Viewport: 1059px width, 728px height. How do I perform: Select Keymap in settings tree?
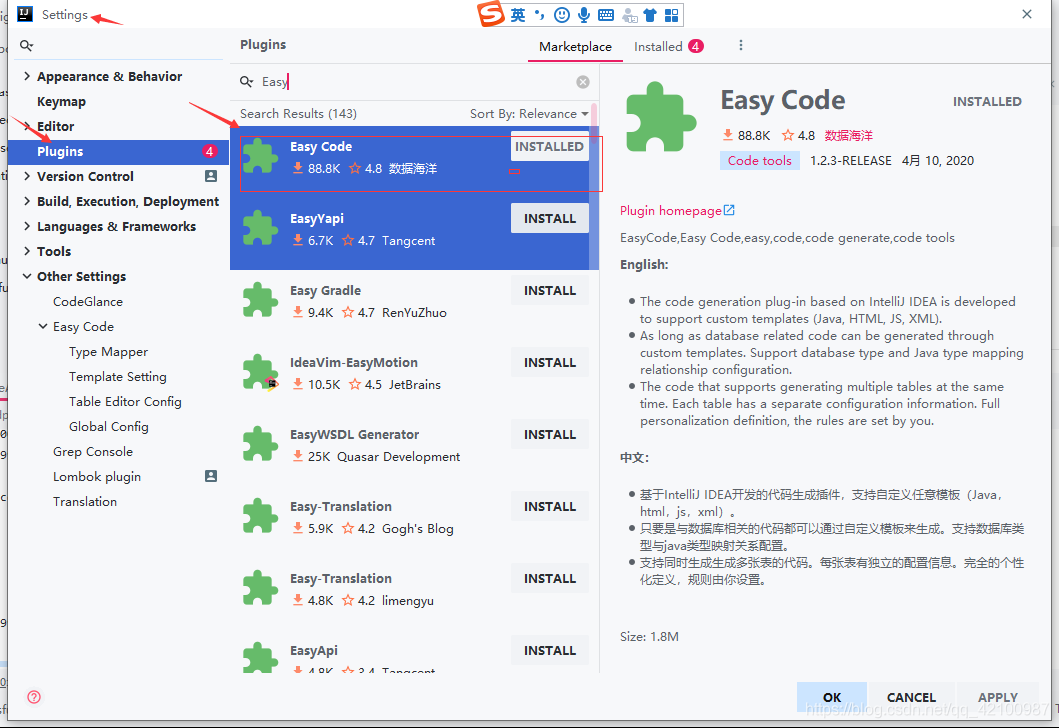[61, 101]
